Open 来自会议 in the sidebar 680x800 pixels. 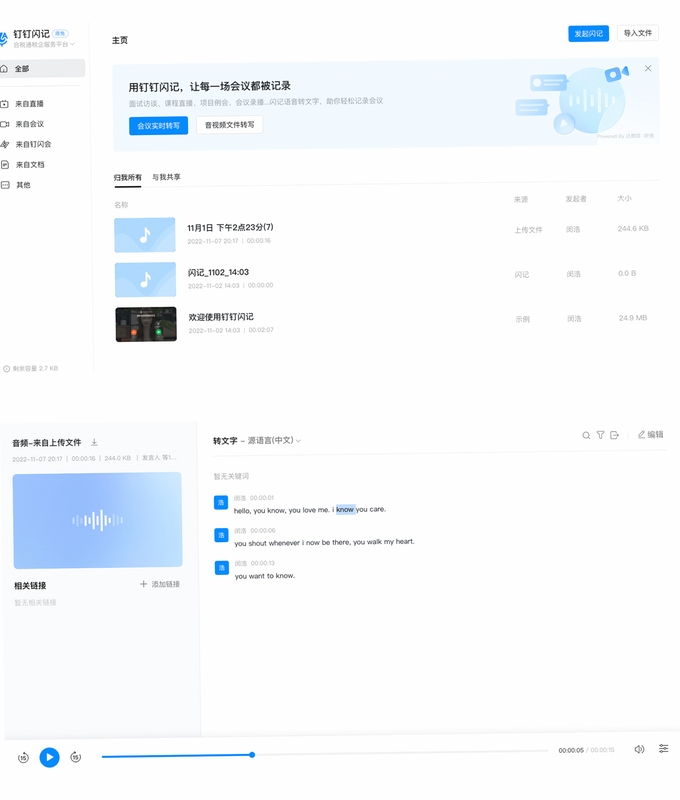tap(29, 124)
